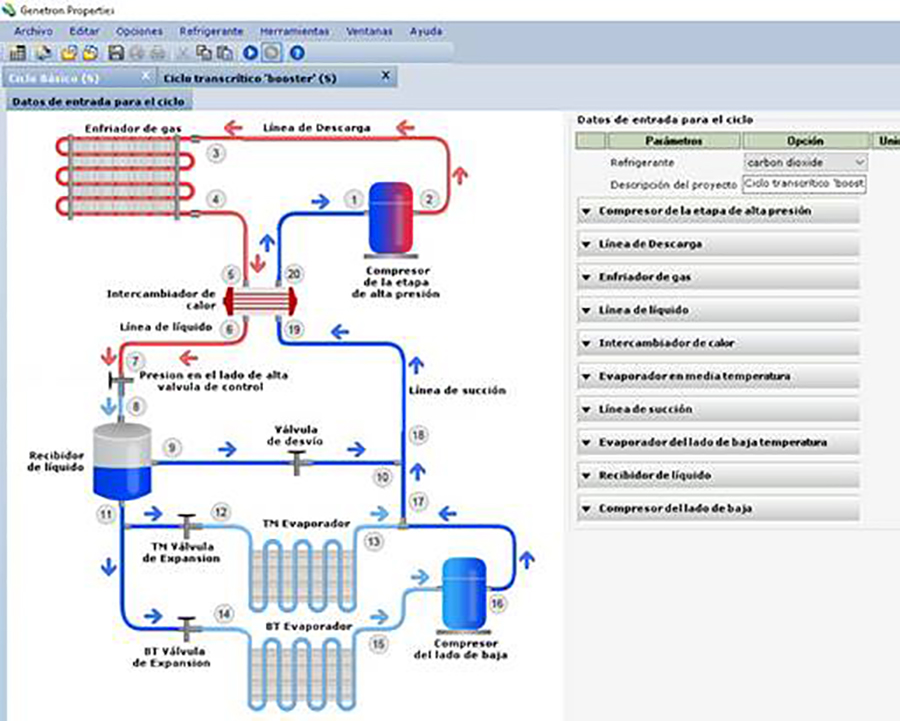900x721 pixels.
Task: Click the paste icon in the toolbar
Action: point(225,52)
